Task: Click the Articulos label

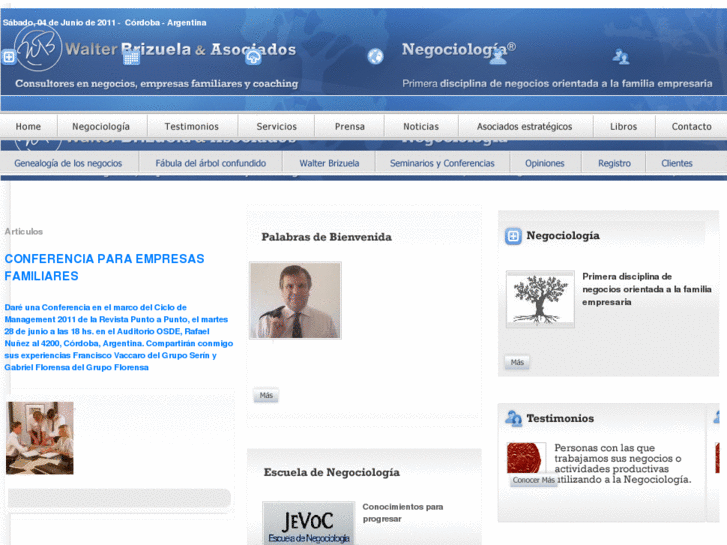Action: 24,231
